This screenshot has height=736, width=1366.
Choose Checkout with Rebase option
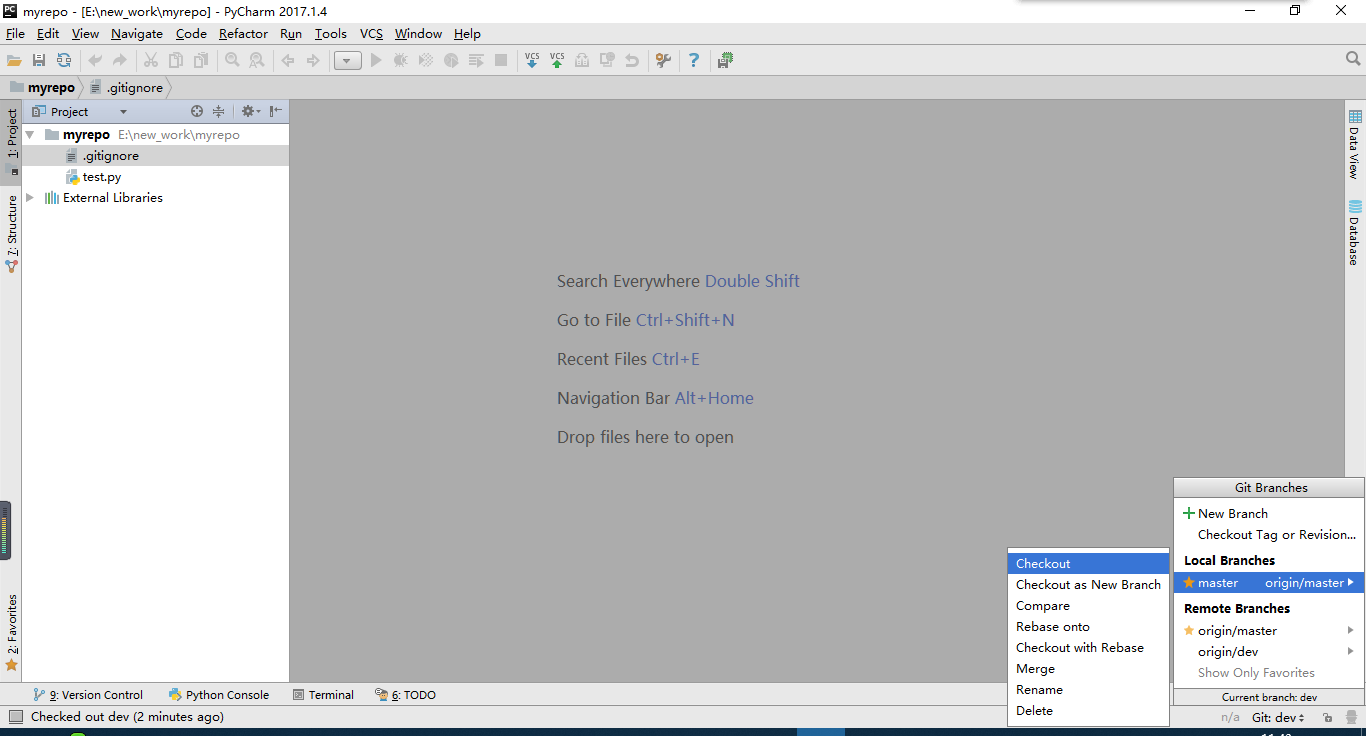(1088, 648)
